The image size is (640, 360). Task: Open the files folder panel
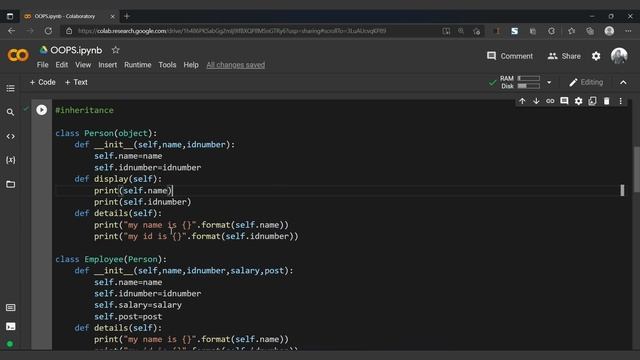click(11, 184)
